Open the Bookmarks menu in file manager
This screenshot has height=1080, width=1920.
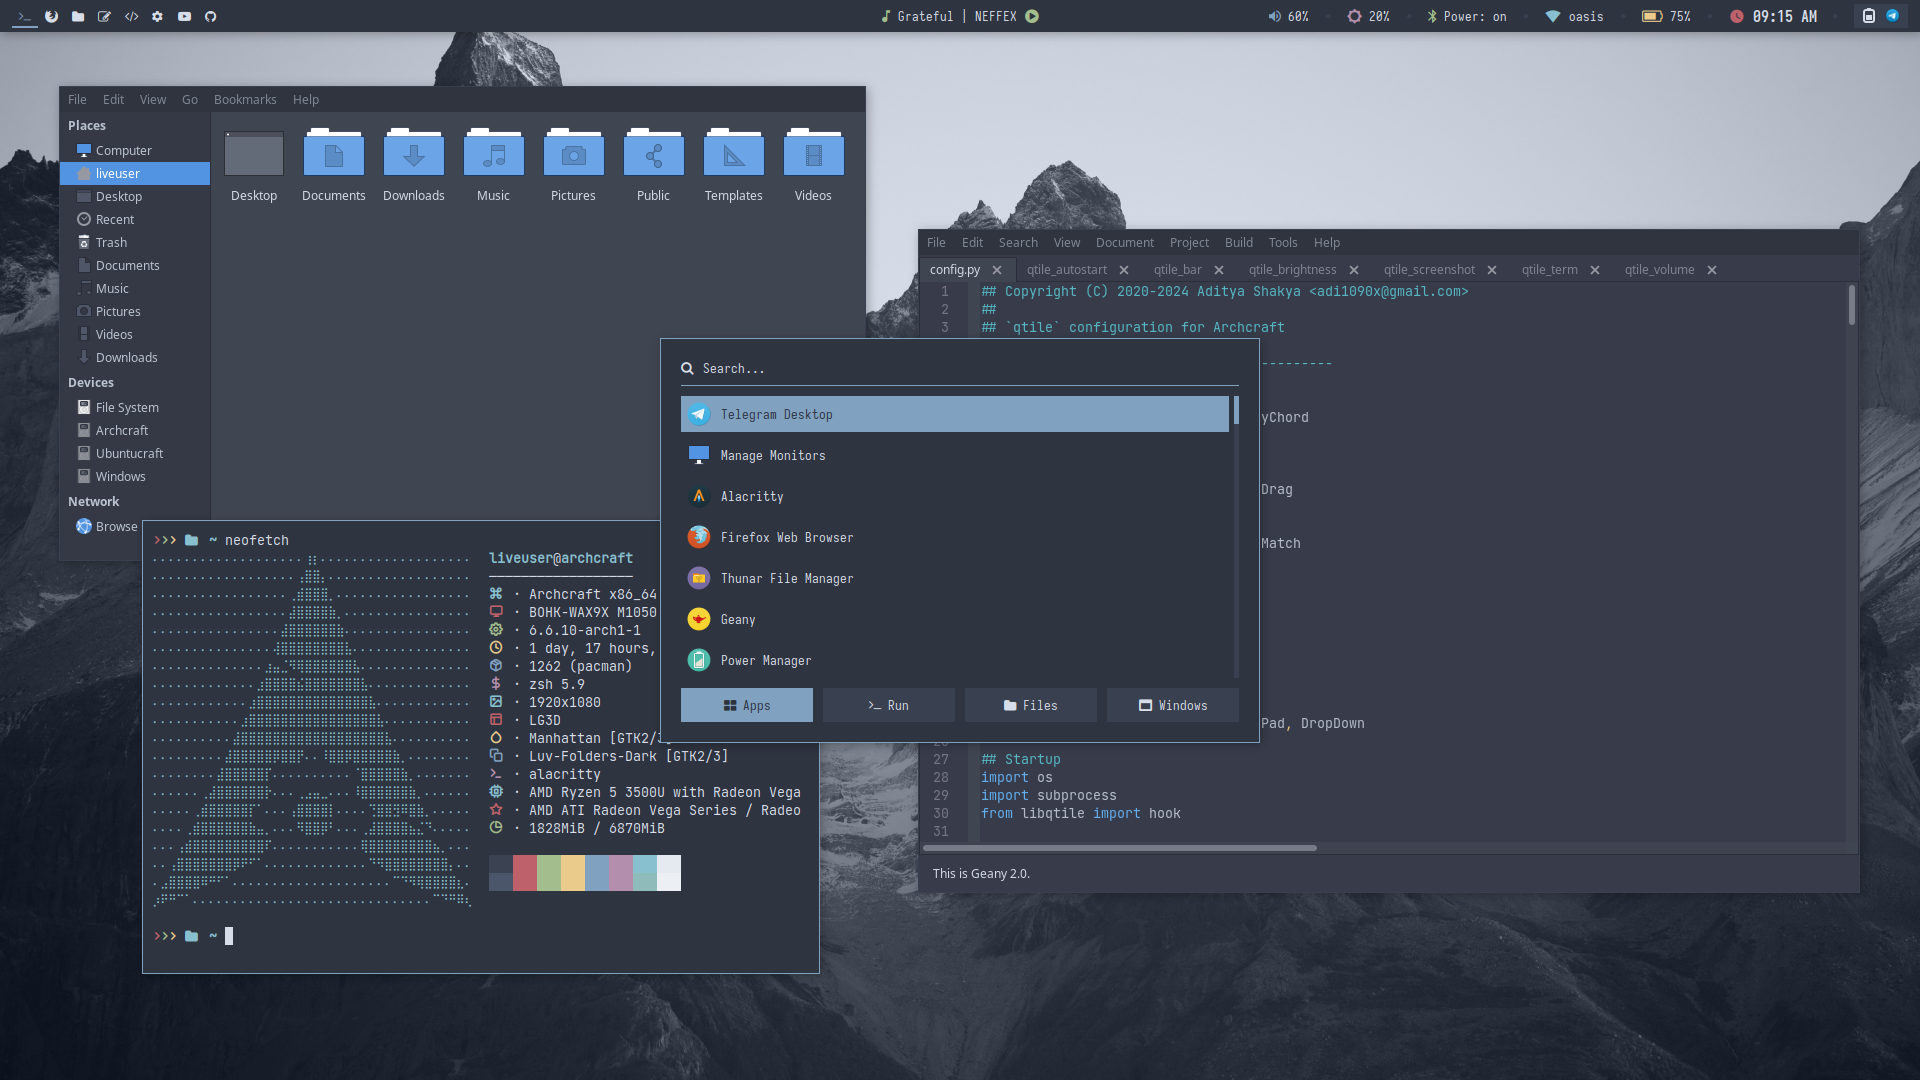click(x=245, y=99)
